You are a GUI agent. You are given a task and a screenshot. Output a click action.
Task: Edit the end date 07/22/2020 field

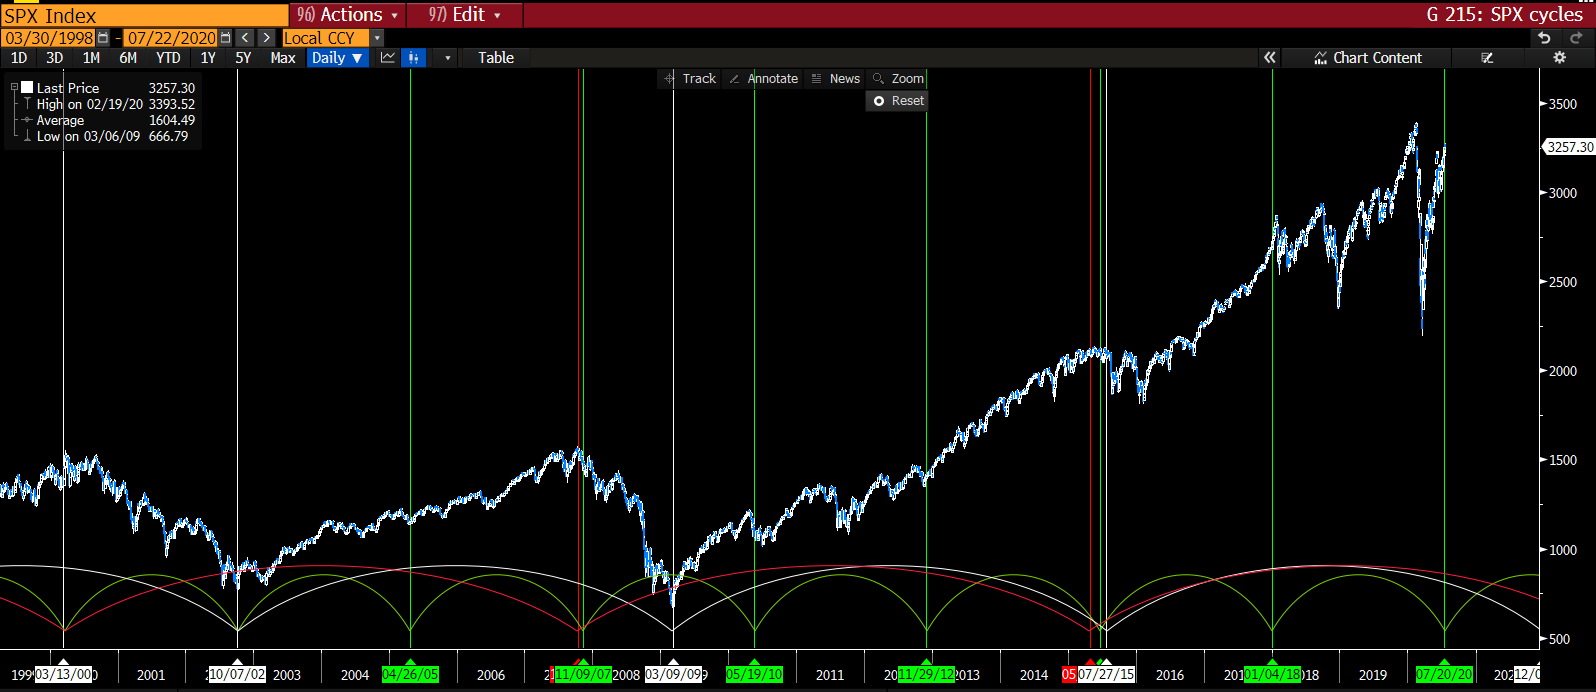171,38
